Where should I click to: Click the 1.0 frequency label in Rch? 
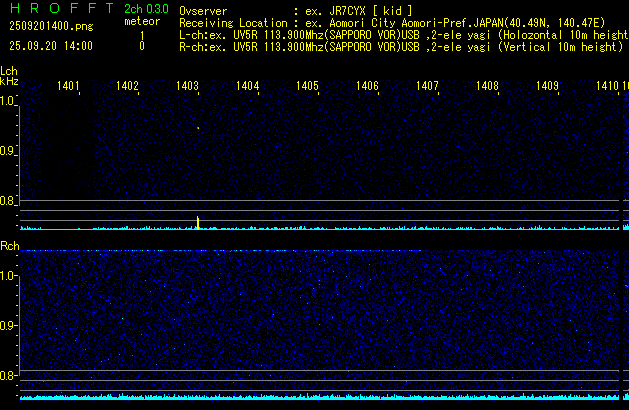coord(8,275)
